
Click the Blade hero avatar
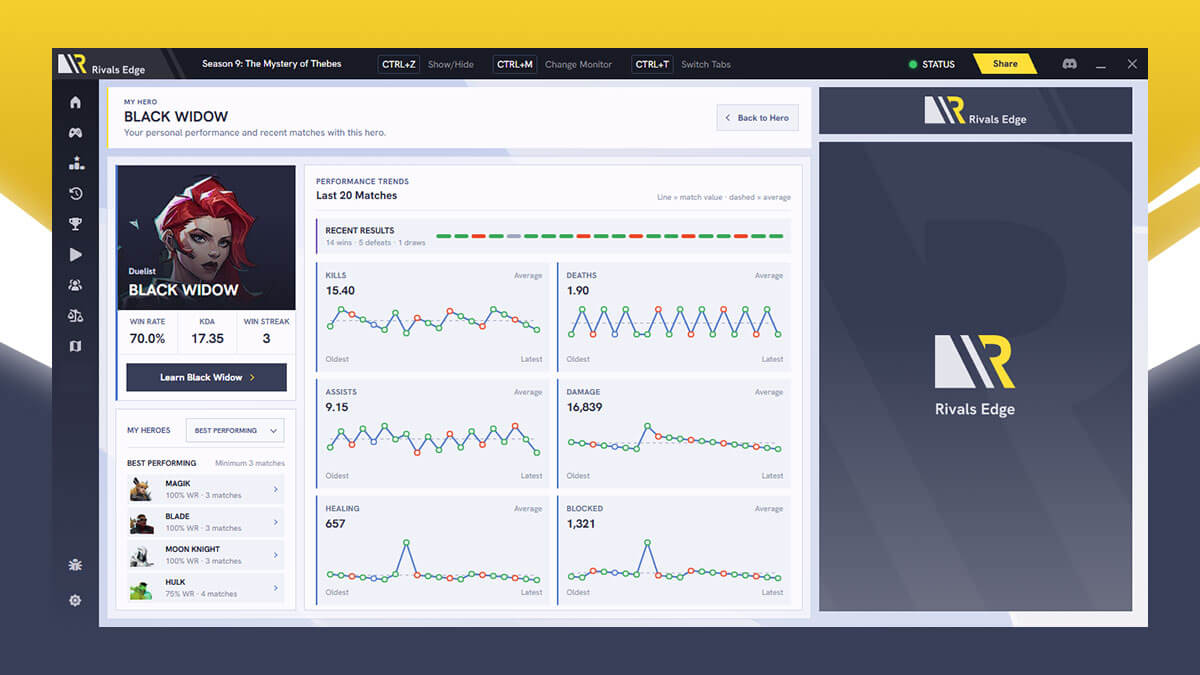(141, 522)
